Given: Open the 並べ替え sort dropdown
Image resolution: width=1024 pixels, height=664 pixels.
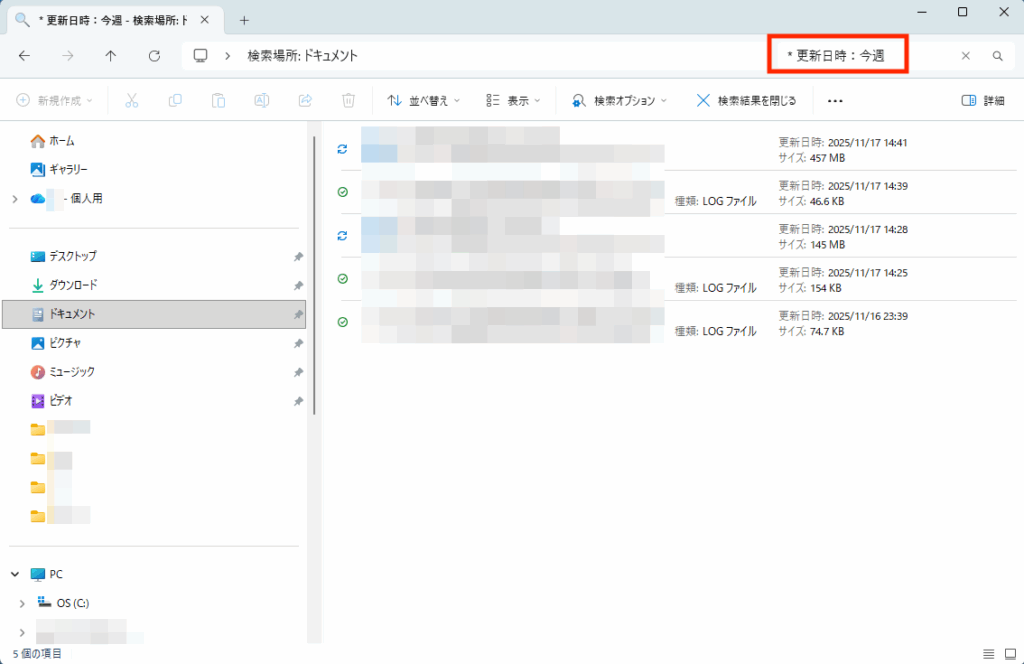Looking at the screenshot, I should [x=423, y=100].
